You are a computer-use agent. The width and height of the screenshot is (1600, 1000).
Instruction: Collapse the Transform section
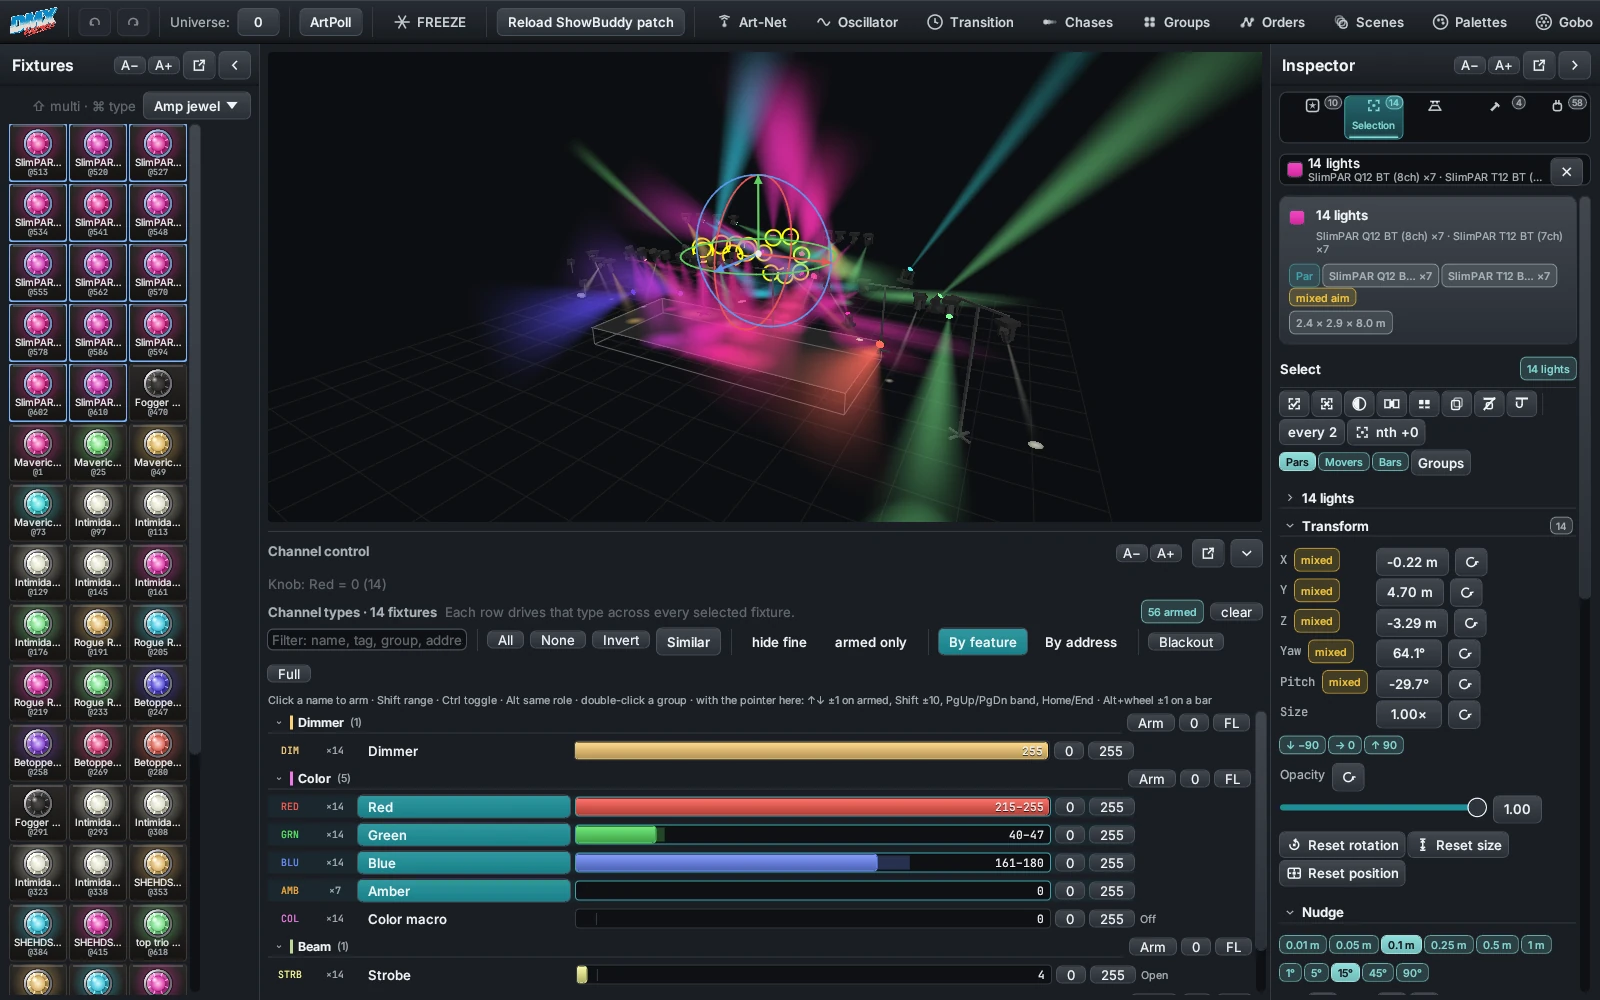pyautogui.click(x=1290, y=526)
